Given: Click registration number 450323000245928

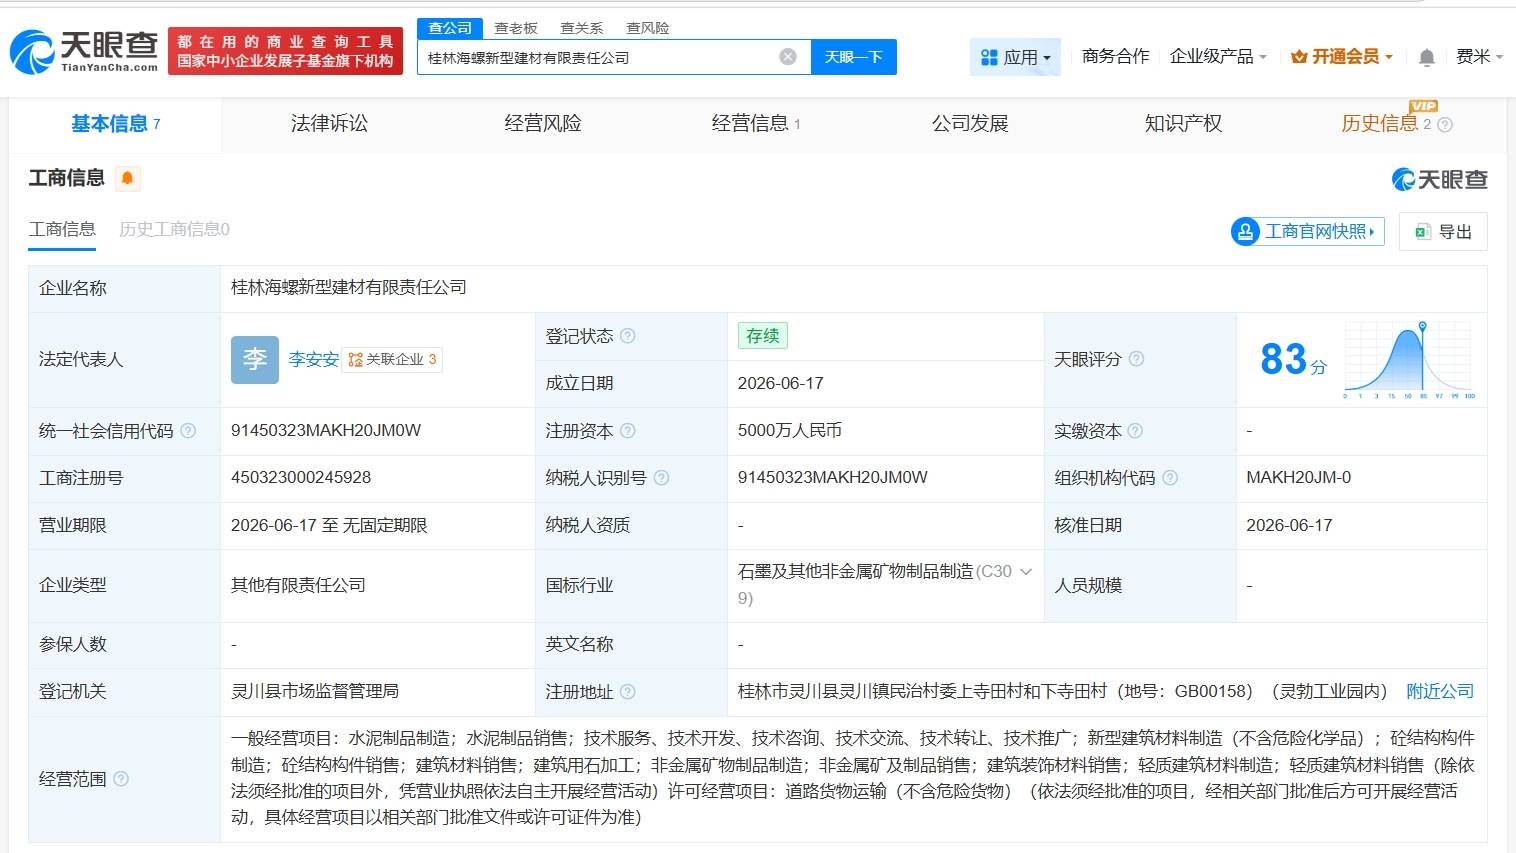Looking at the screenshot, I should tap(301, 478).
